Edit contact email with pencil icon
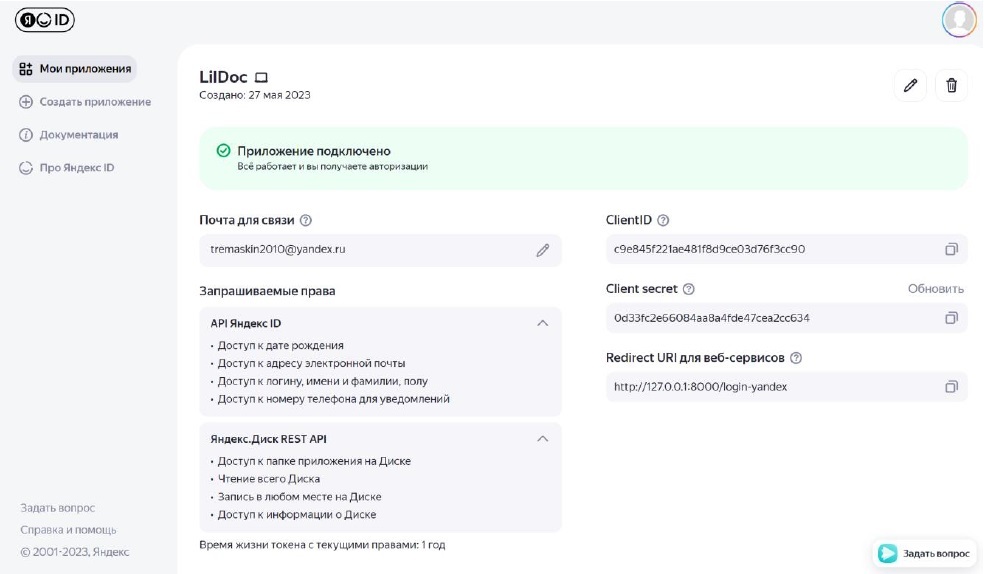Viewport: 984px width, 574px height. (542, 250)
